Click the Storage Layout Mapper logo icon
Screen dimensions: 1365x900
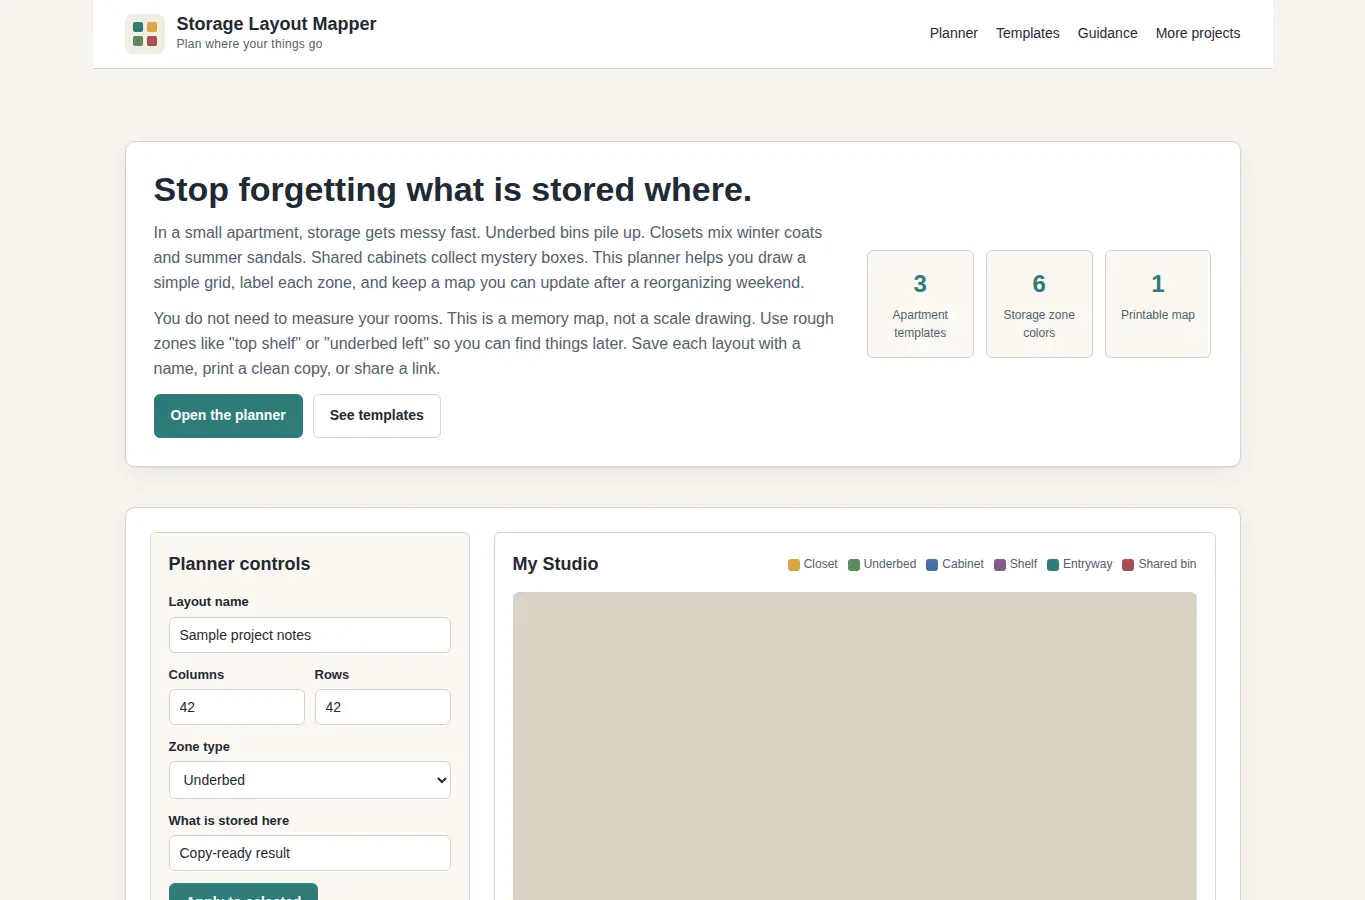(145, 34)
